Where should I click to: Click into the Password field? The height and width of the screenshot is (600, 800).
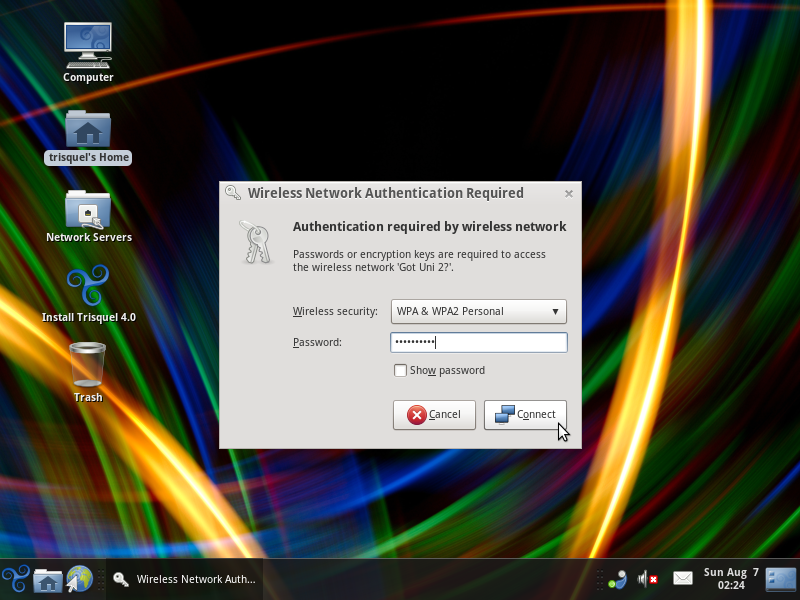click(x=478, y=343)
